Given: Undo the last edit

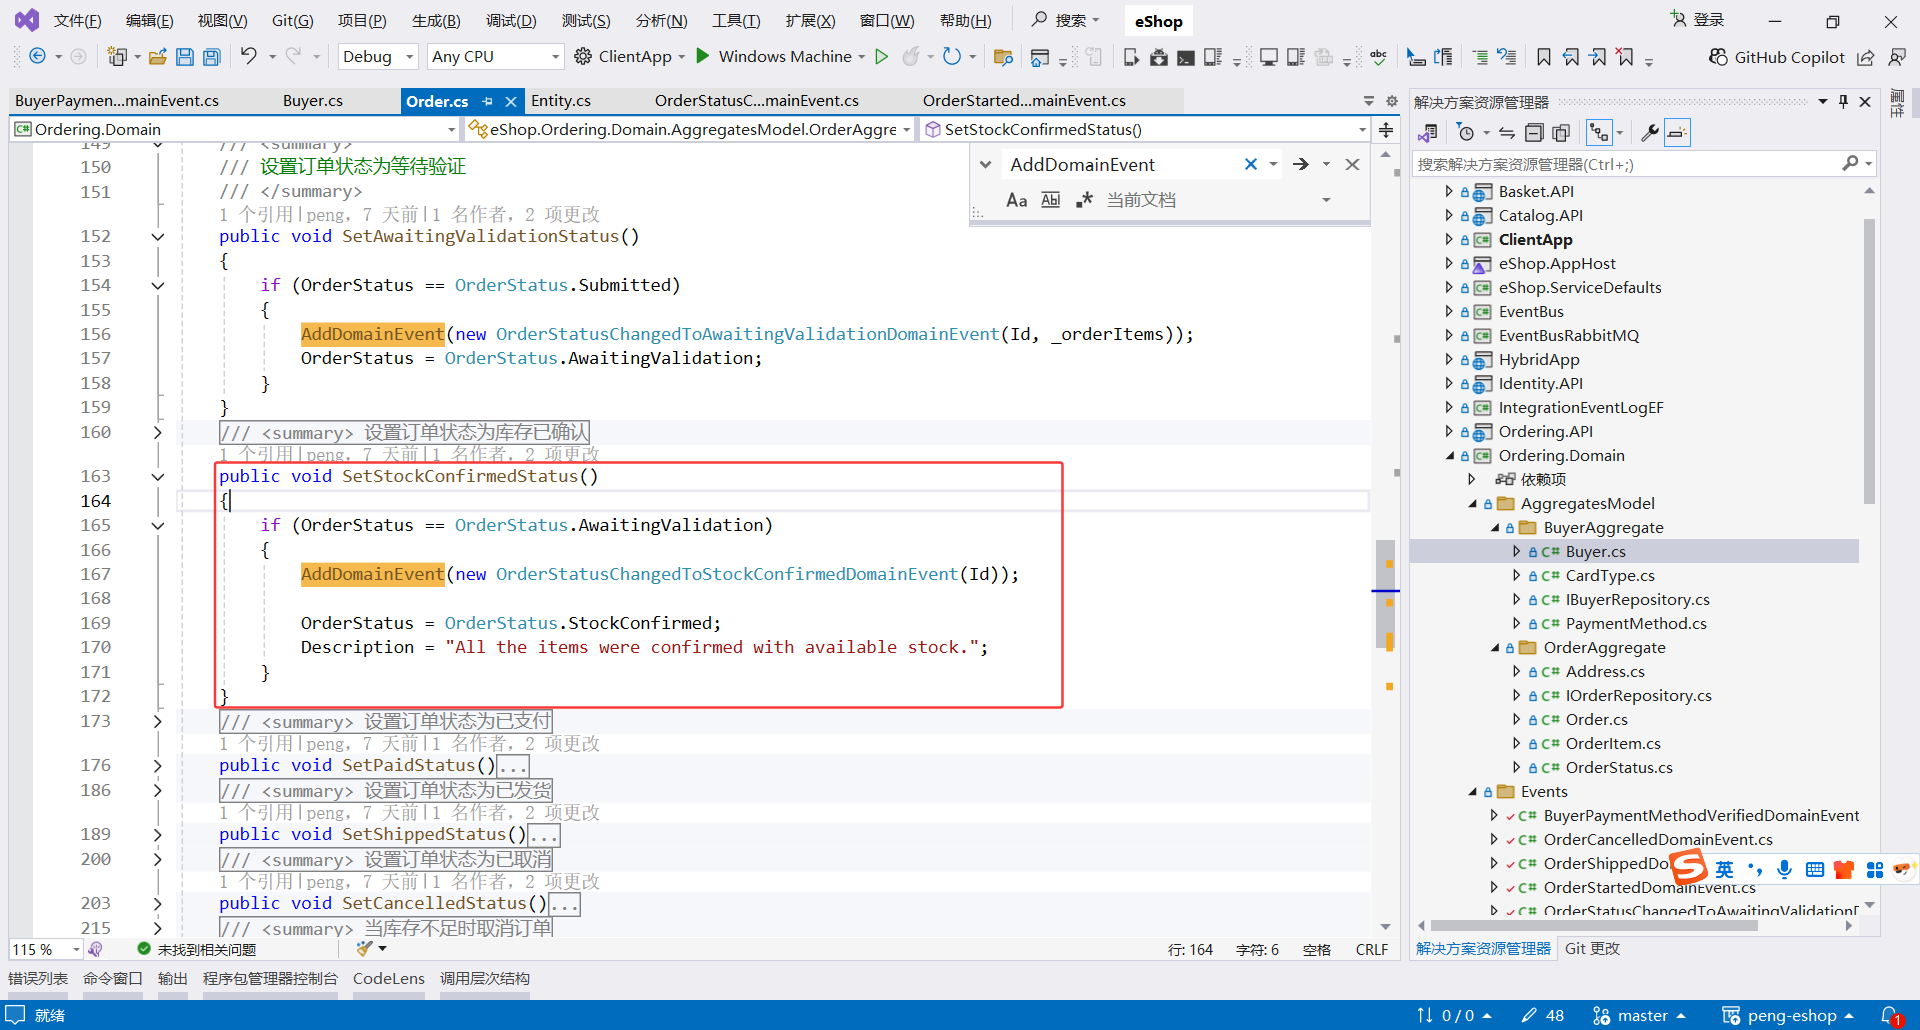Looking at the screenshot, I should coord(249,57).
